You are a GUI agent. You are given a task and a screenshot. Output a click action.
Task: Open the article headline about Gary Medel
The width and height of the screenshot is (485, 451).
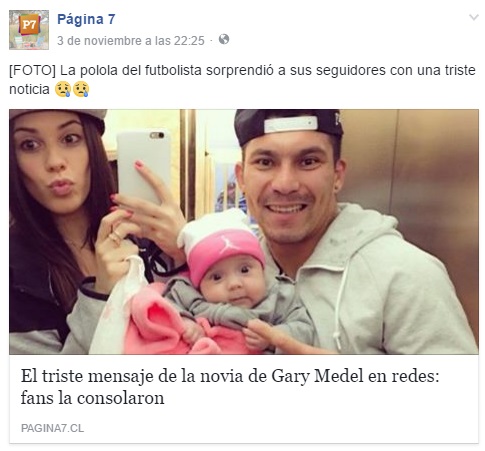pyautogui.click(x=230, y=387)
